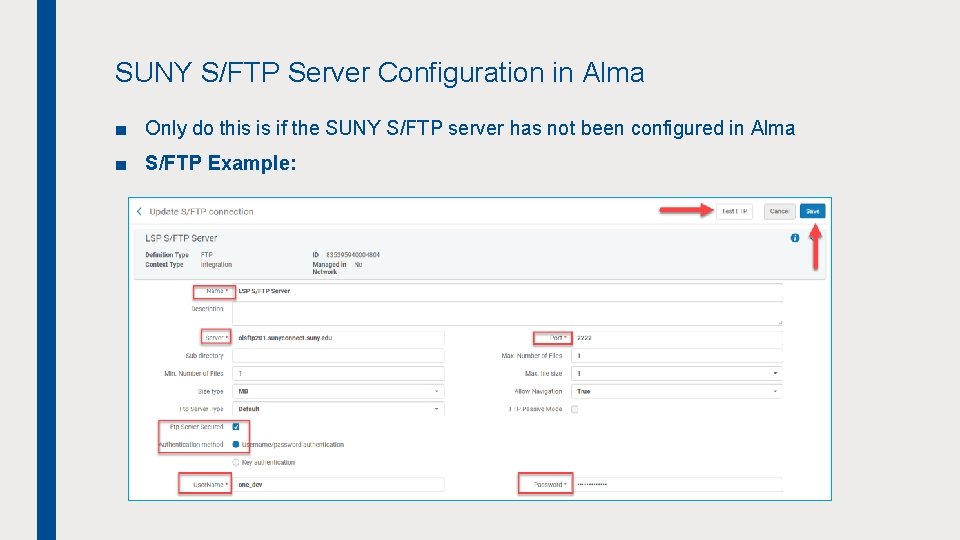Select Key authentication radio button
The height and width of the screenshot is (540, 960).
(x=236, y=462)
